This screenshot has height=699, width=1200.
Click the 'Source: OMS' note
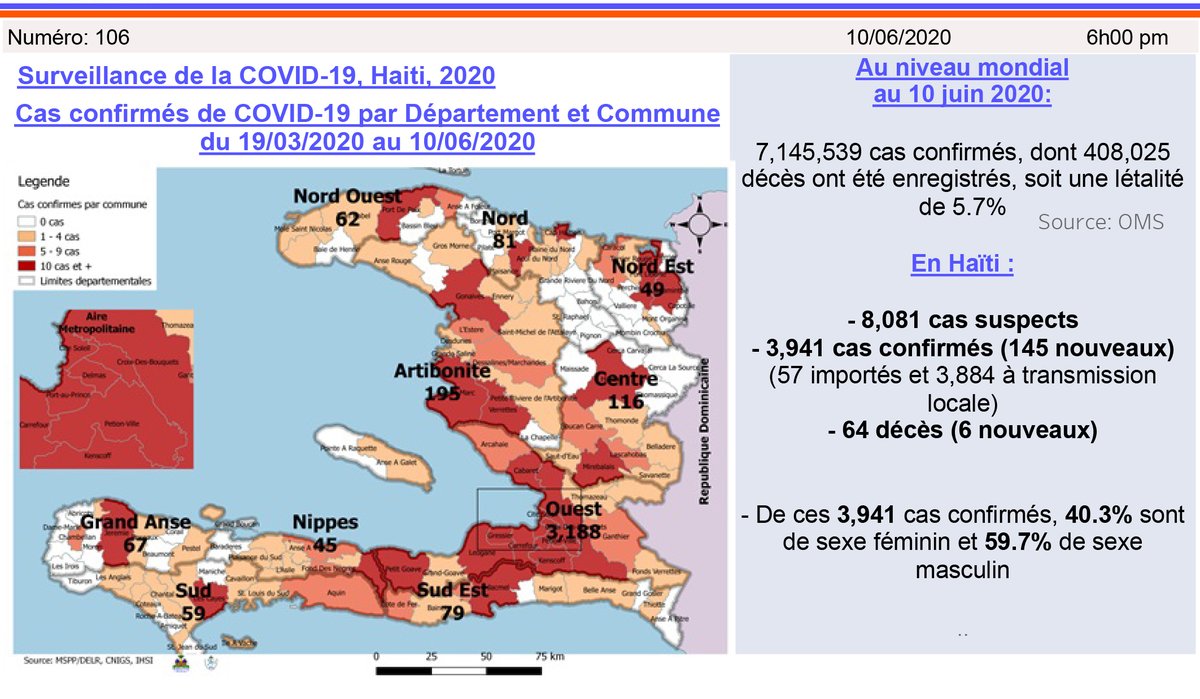[1101, 222]
